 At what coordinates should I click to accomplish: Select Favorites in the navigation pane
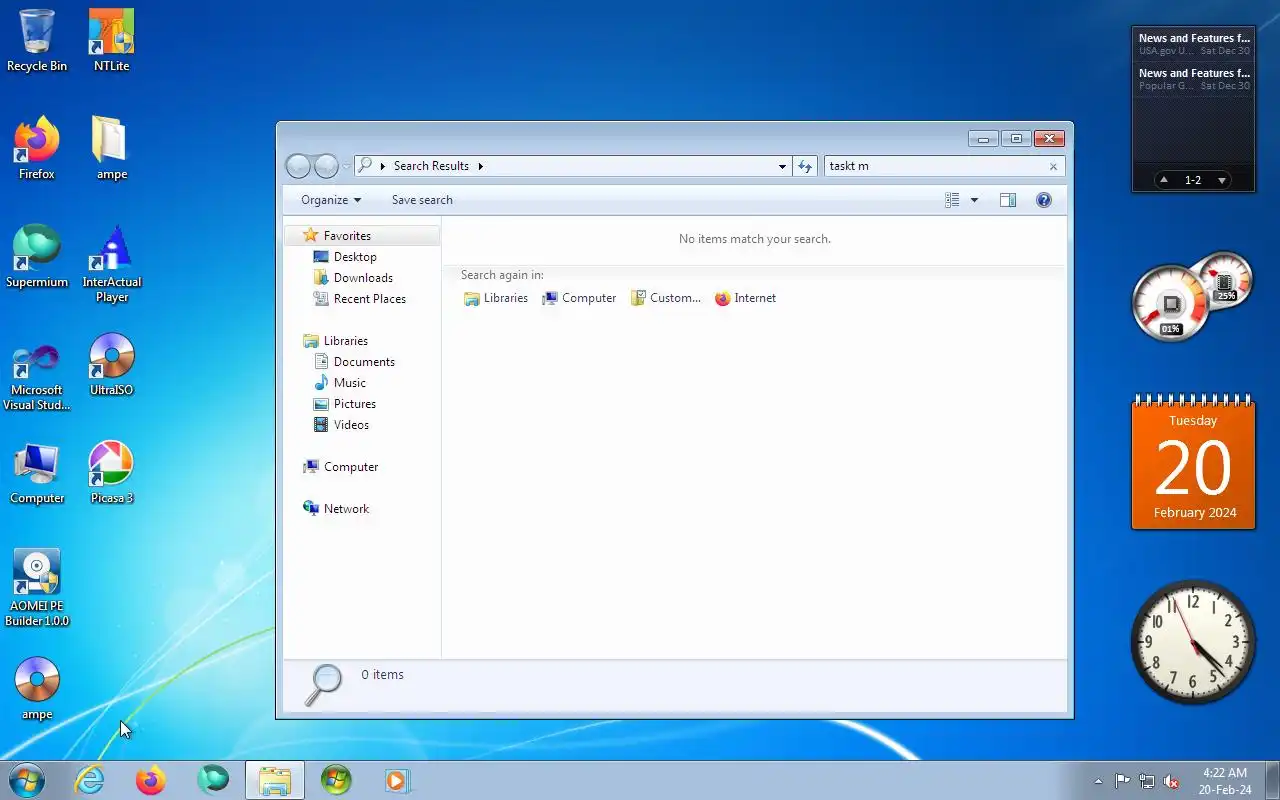[x=363, y=236]
